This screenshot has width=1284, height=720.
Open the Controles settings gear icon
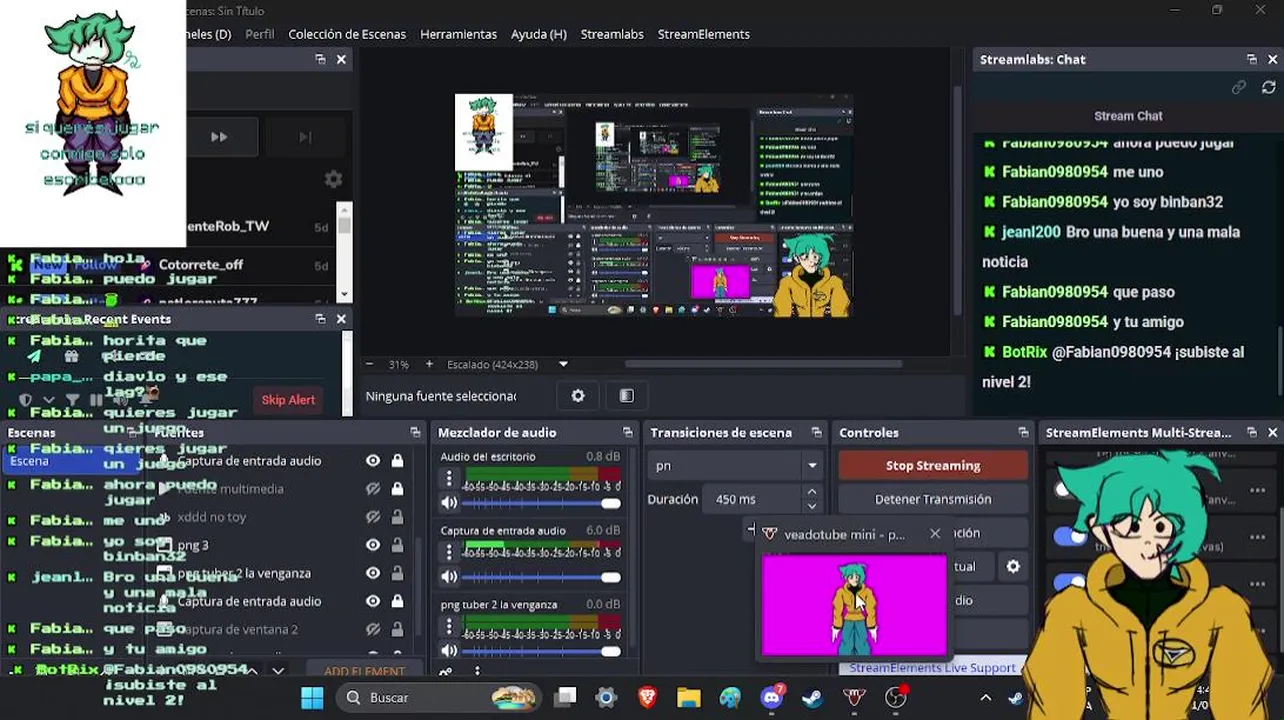[x=1013, y=566]
